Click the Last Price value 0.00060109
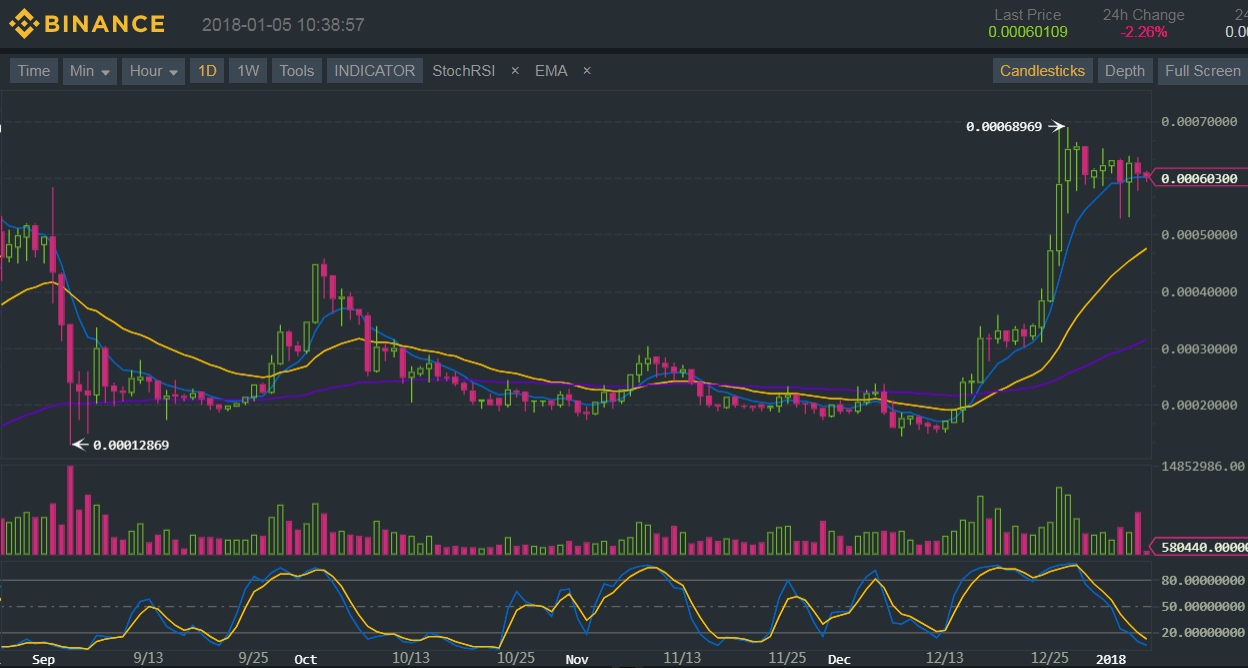The width and height of the screenshot is (1248, 668). tap(1028, 32)
